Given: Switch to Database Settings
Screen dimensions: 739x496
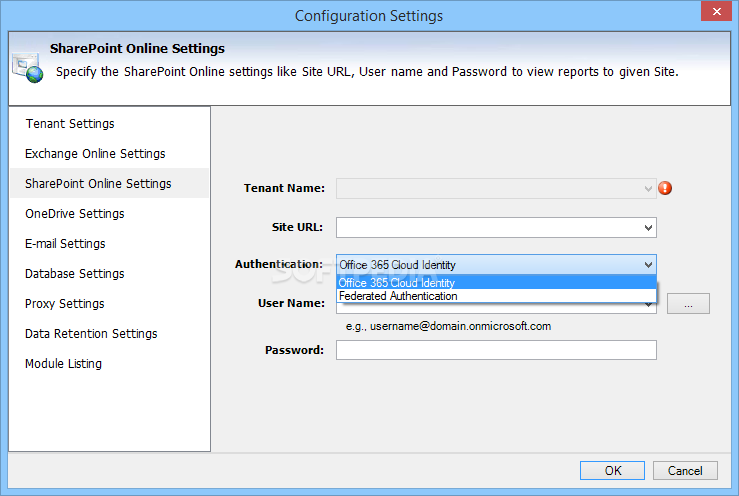Looking at the screenshot, I should coord(75,273).
